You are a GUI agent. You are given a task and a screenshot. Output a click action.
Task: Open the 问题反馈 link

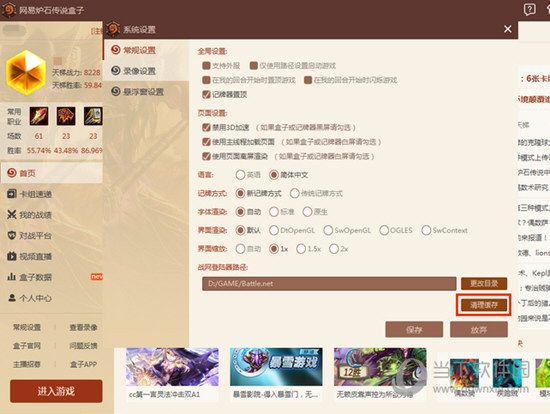83,346
